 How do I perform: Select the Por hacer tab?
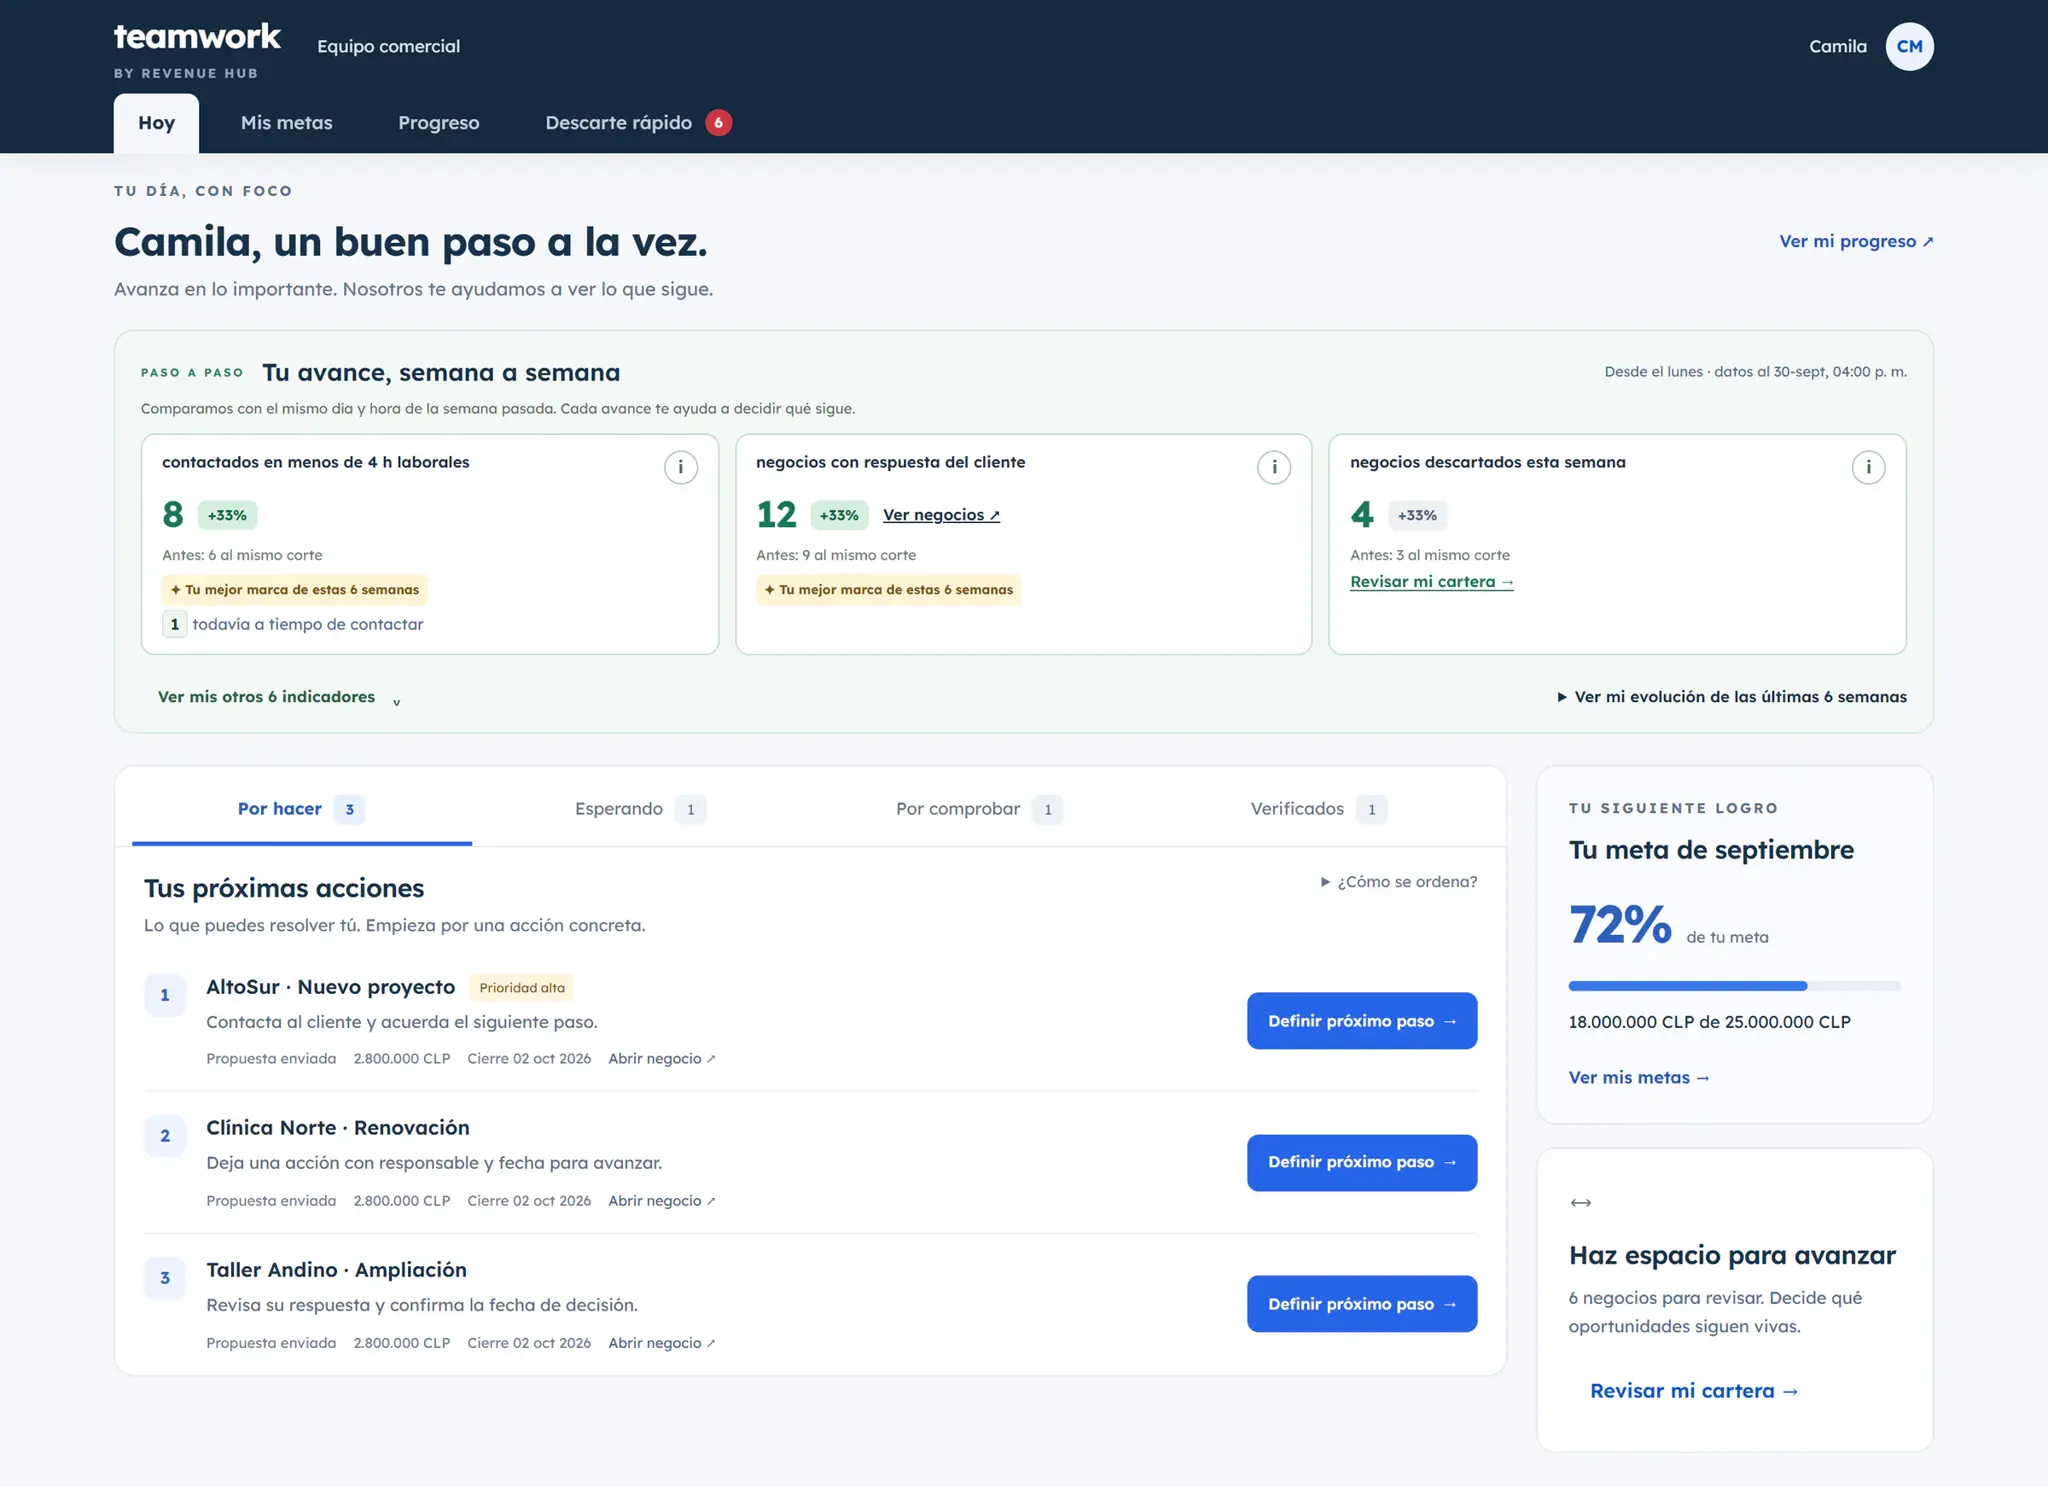(x=302, y=808)
